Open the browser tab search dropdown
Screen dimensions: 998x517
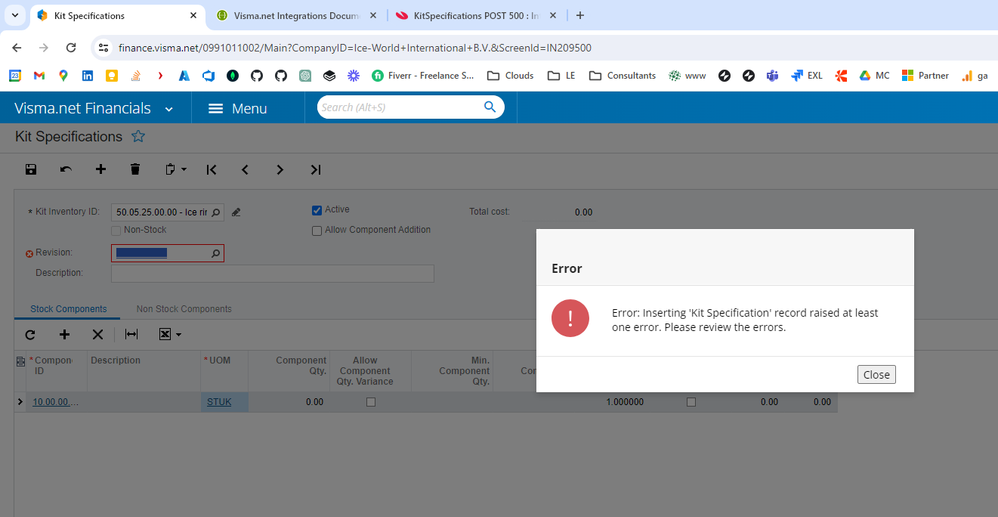click(15, 15)
